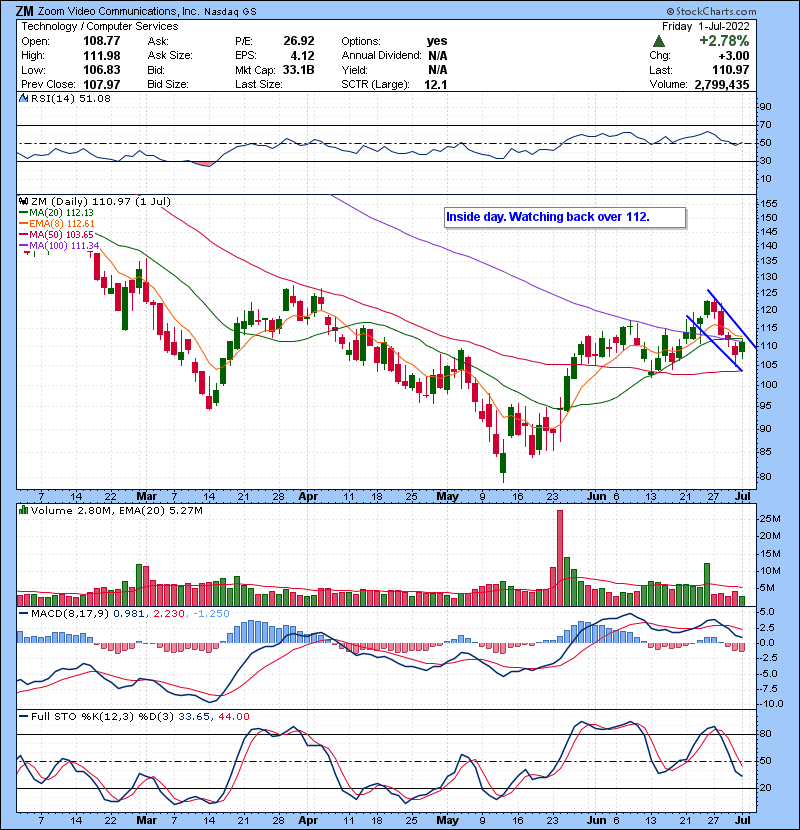Click the Zoom Video Communications, Inc. name

pyautogui.click(x=118, y=12)
